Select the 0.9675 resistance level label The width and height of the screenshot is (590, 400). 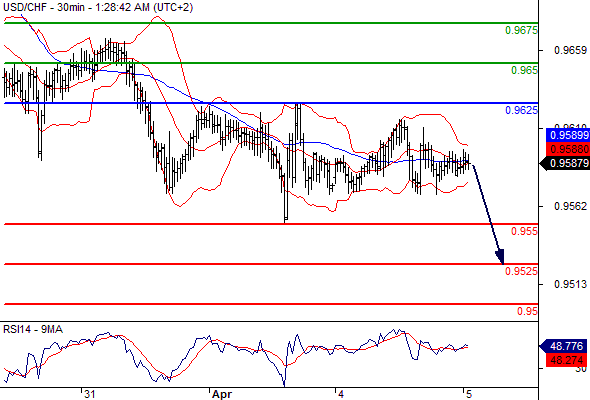click(522, 30)
